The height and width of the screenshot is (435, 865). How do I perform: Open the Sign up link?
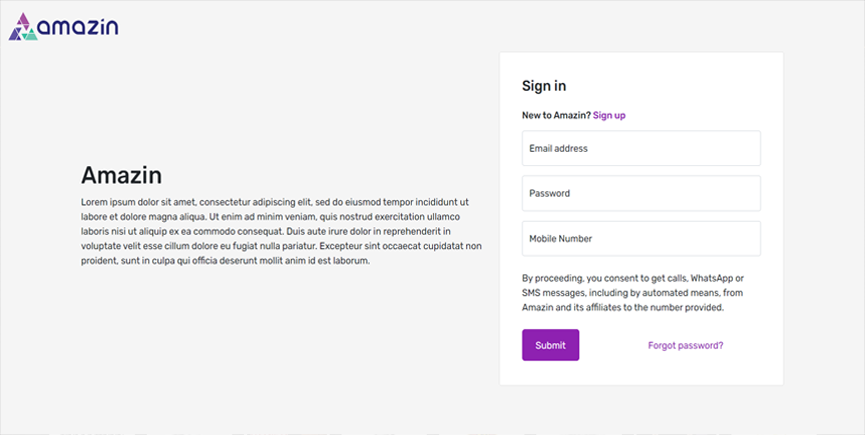[609, 115]
